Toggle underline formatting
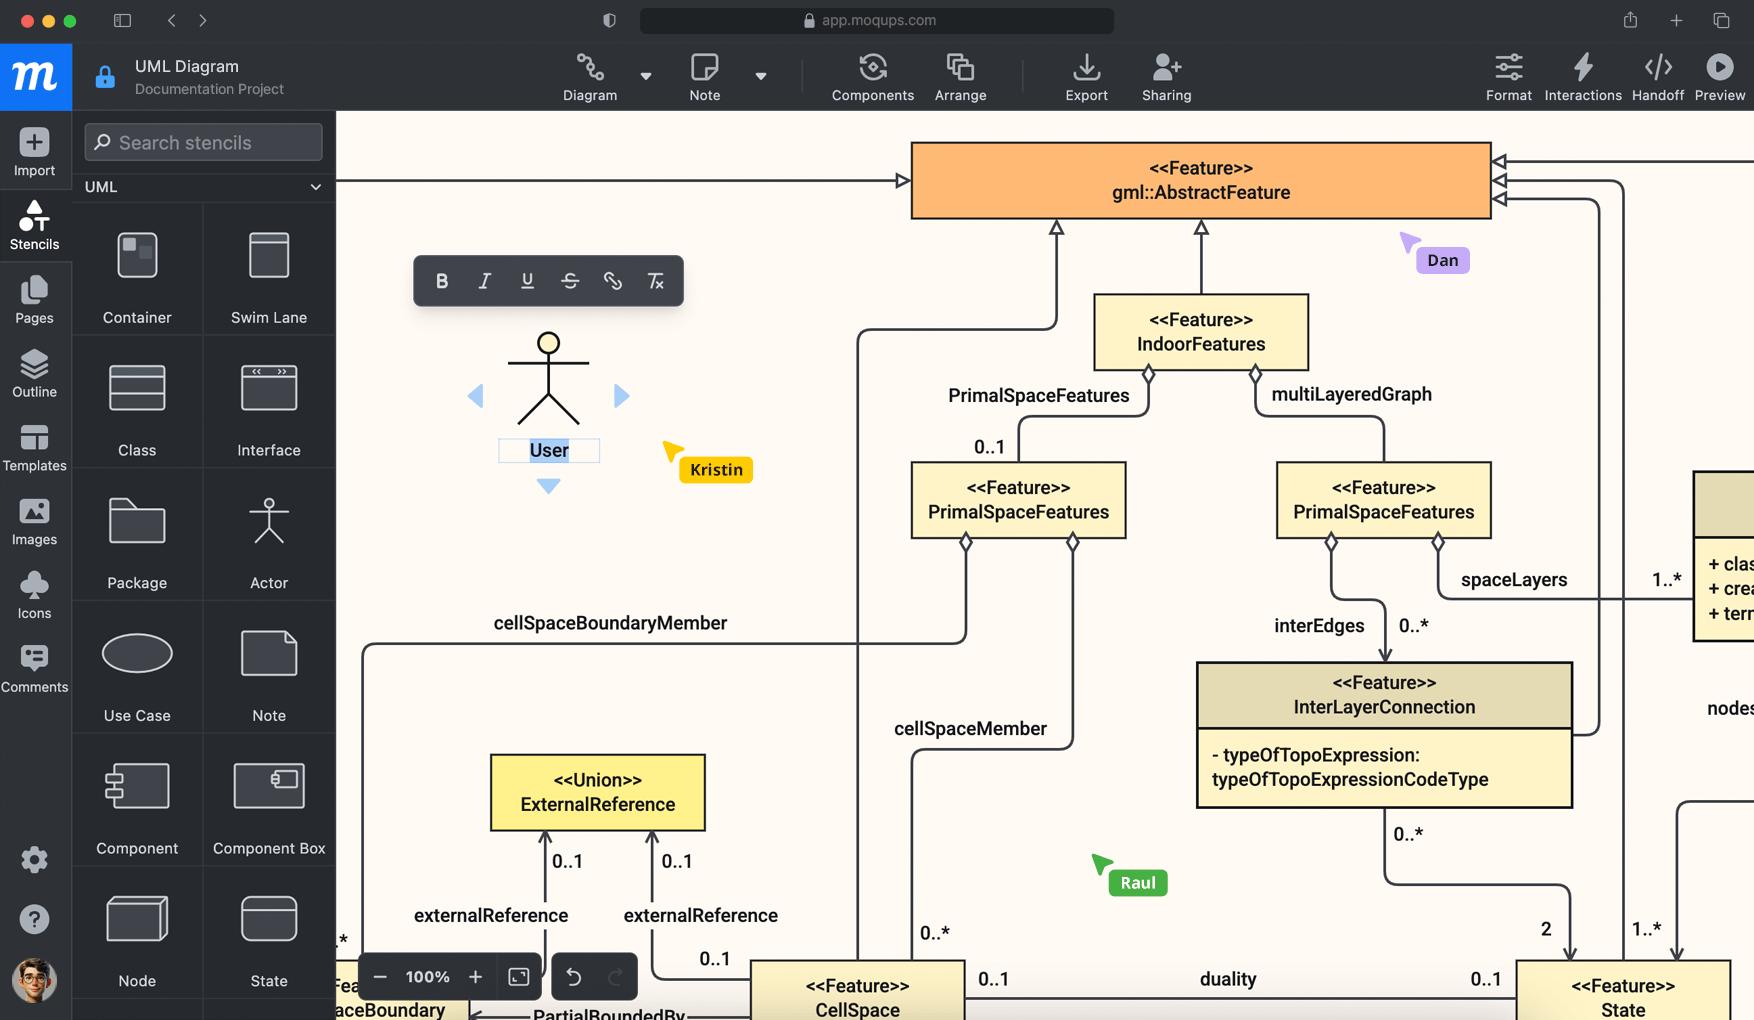Screen dimensions: 1754x1020 pos(527,281)
